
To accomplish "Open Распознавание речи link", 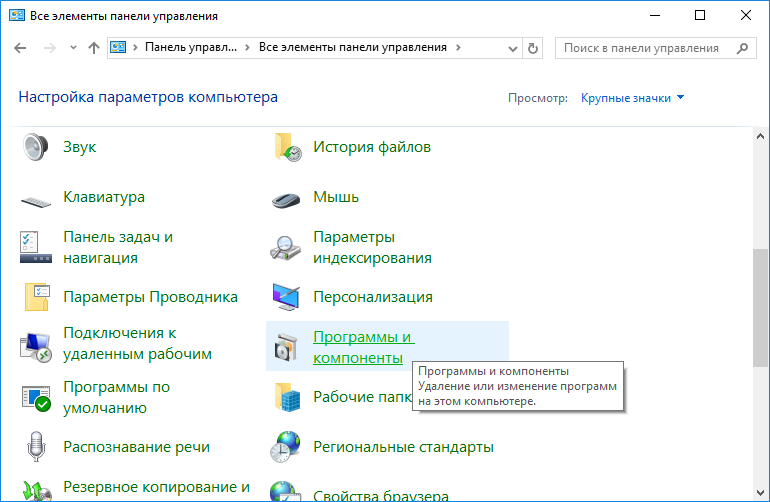I will tap(137, 446).
